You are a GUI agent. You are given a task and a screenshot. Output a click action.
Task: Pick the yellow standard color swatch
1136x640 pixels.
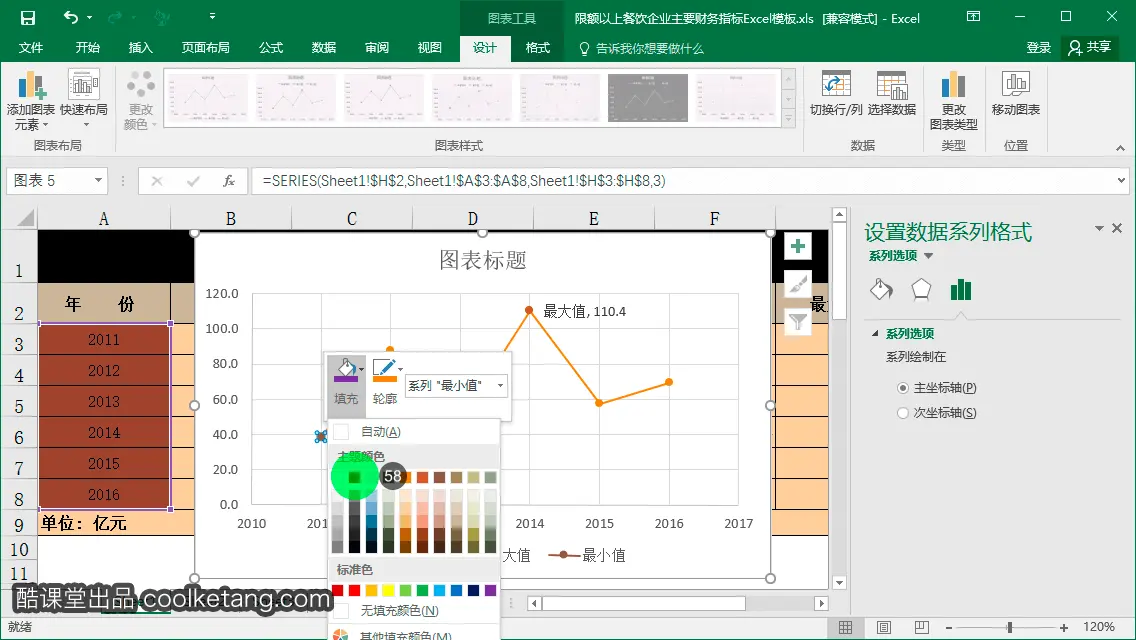tap(388, 591)
